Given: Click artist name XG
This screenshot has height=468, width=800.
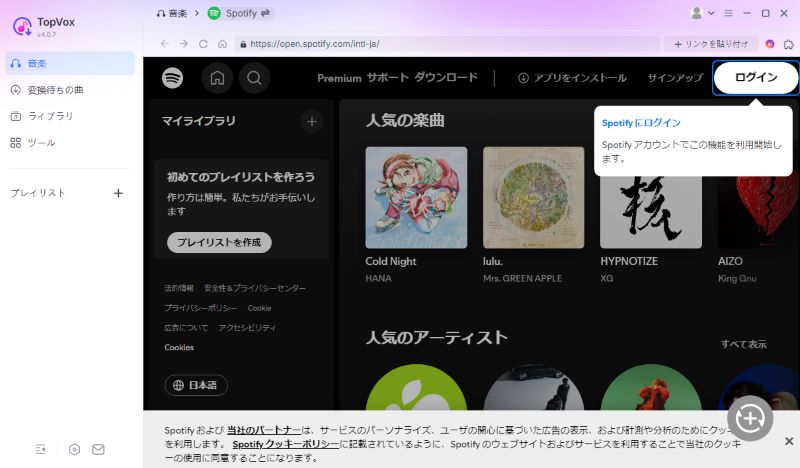Looking at the screenshot, I should (607, 279).
